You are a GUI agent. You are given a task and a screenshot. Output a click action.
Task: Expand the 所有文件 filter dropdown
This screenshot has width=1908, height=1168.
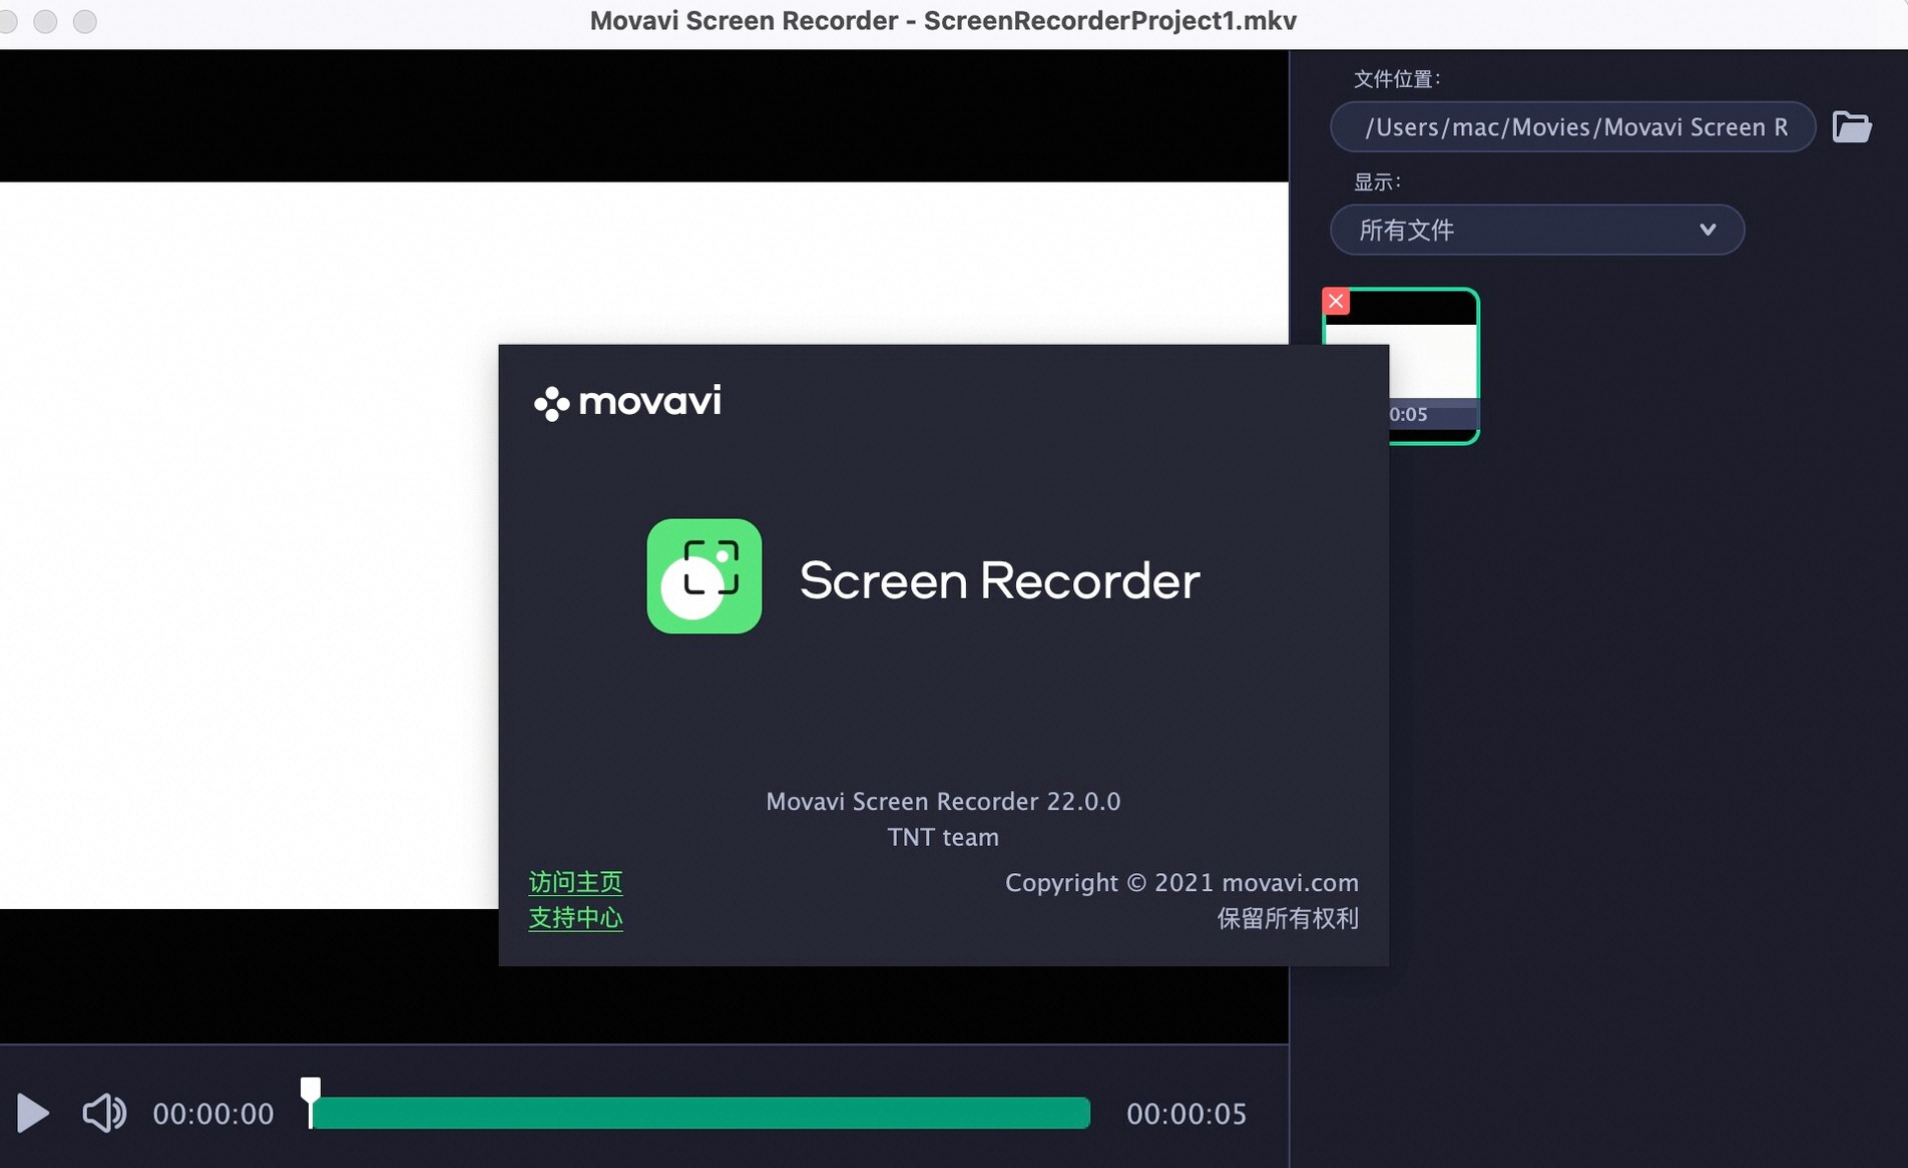pos(1537,230)
